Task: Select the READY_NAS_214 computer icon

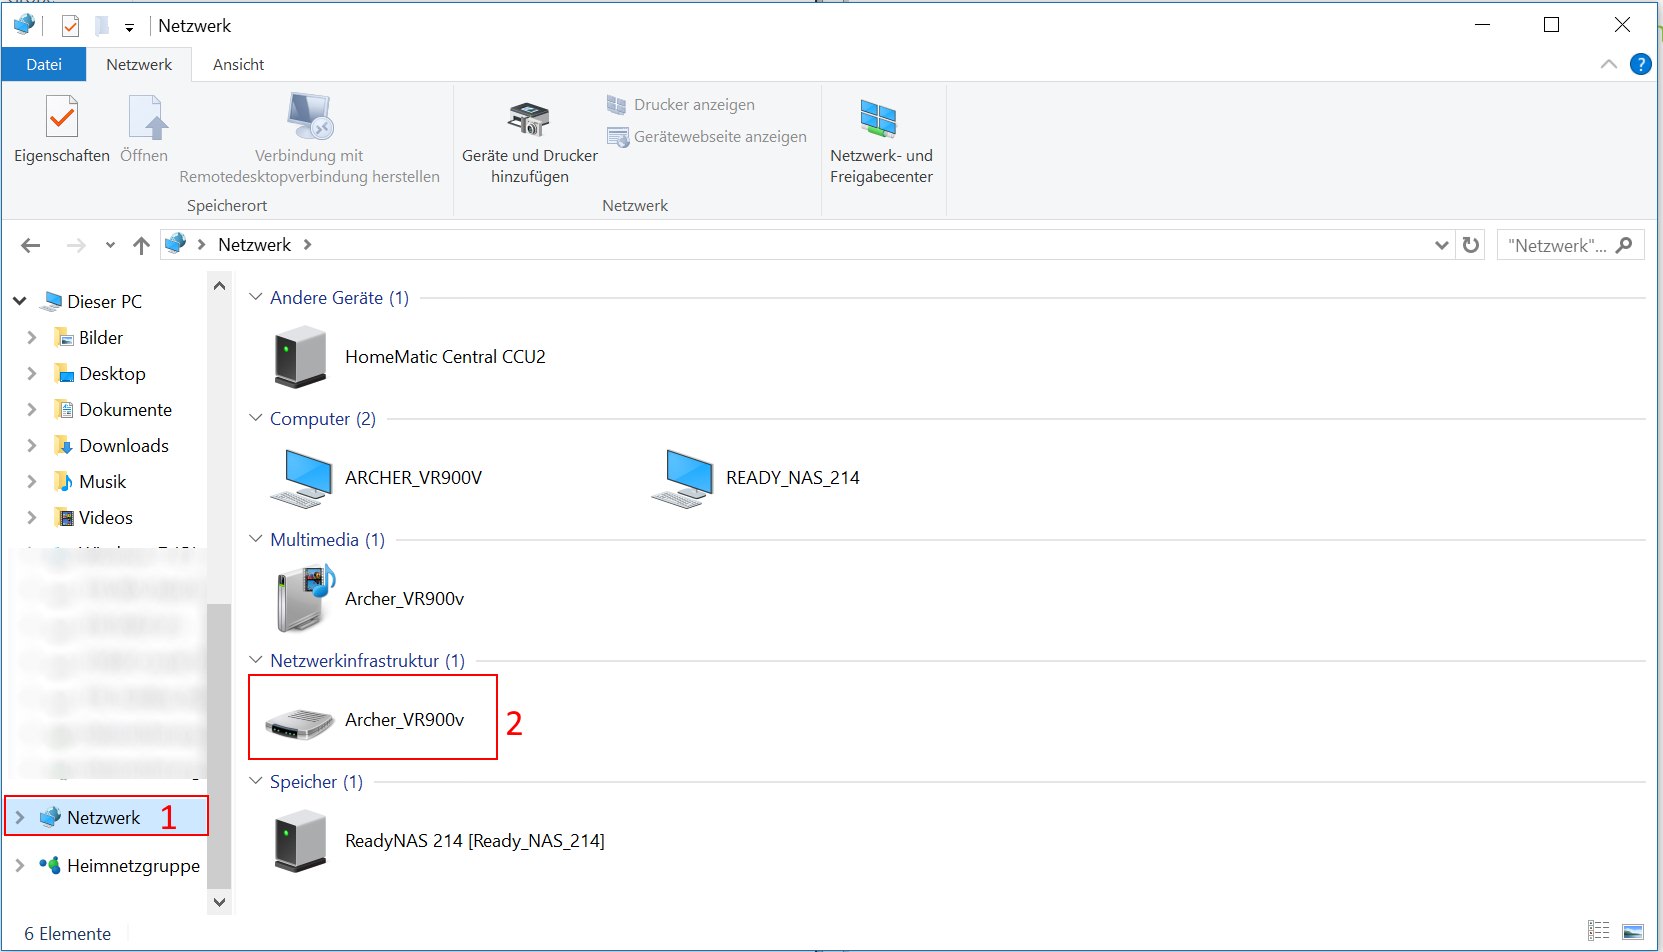Action: [682, 478]
